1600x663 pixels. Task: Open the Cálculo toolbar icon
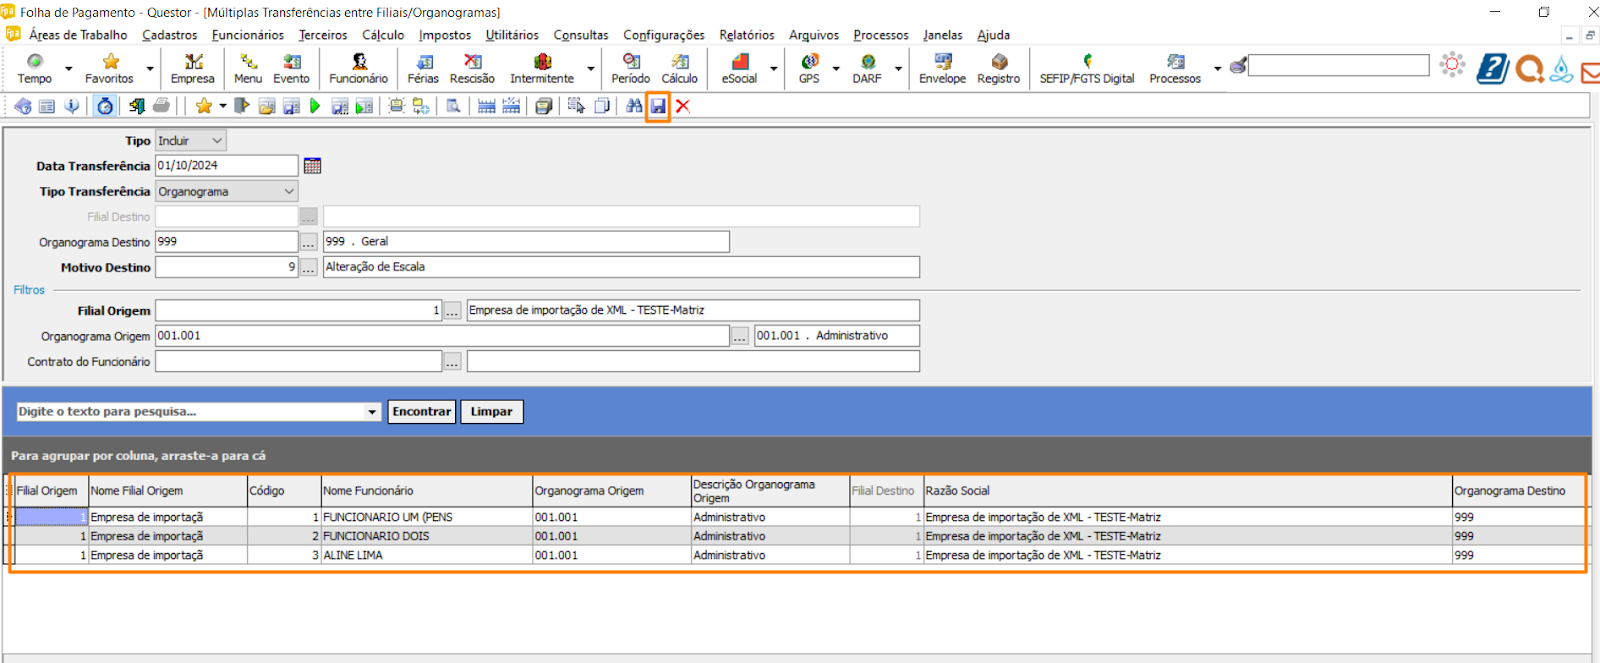(679, 68)
